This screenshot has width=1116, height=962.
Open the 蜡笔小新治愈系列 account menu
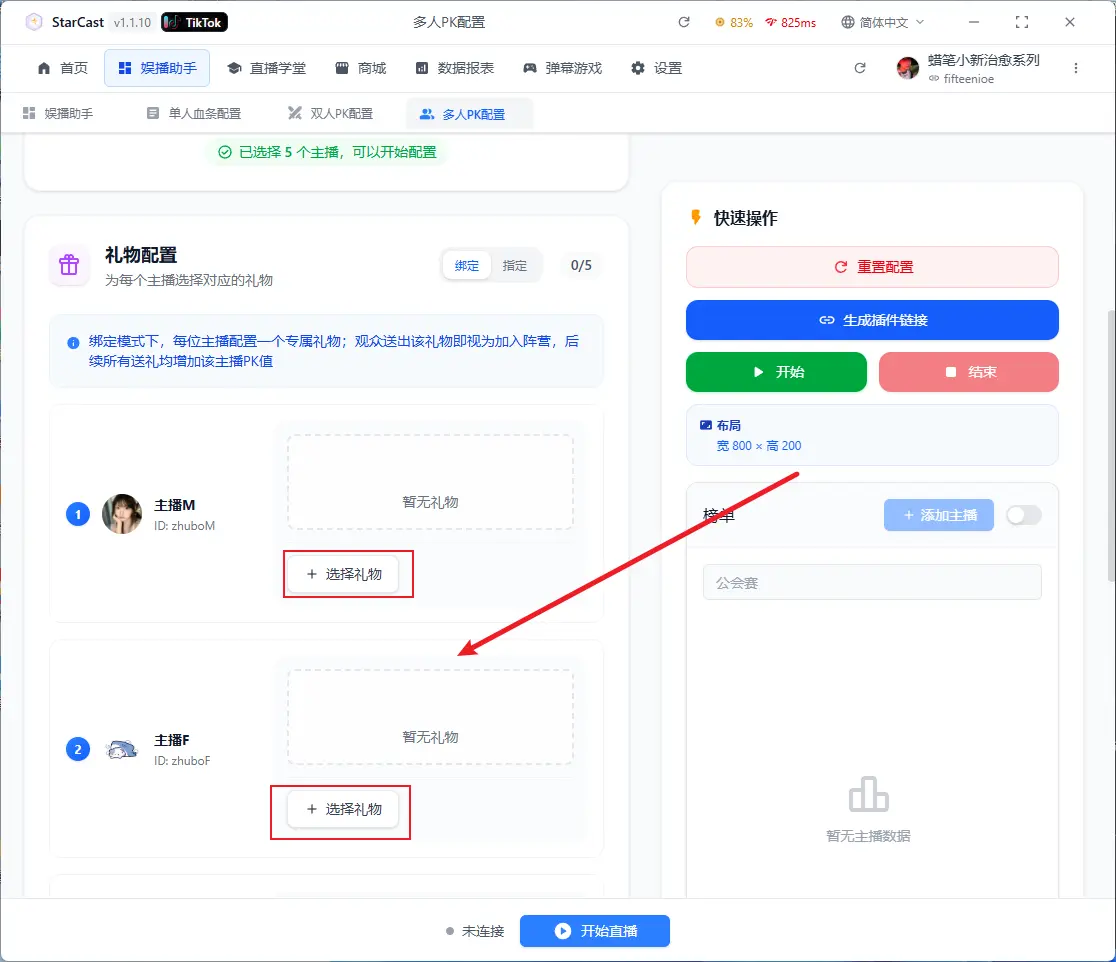(x=969, y=68)
